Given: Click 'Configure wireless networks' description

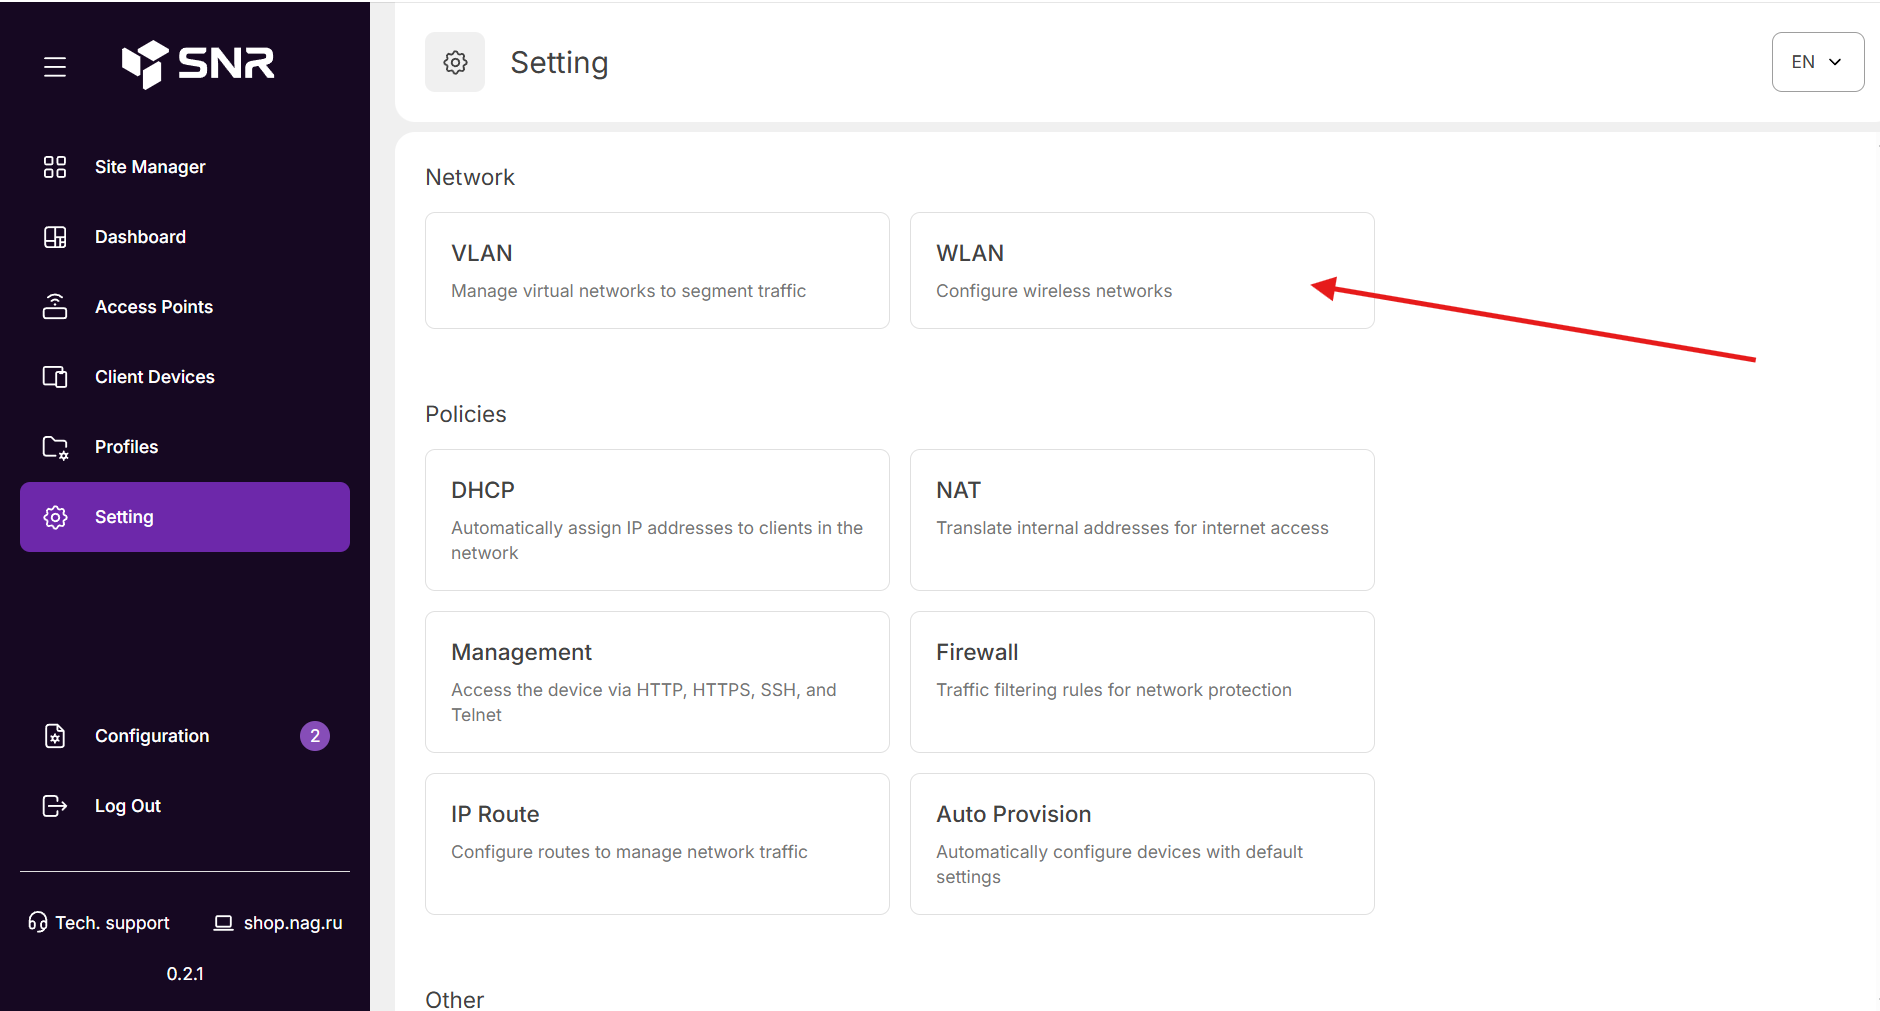Looking at the screenshot, I should click(x=1054, y=291).
